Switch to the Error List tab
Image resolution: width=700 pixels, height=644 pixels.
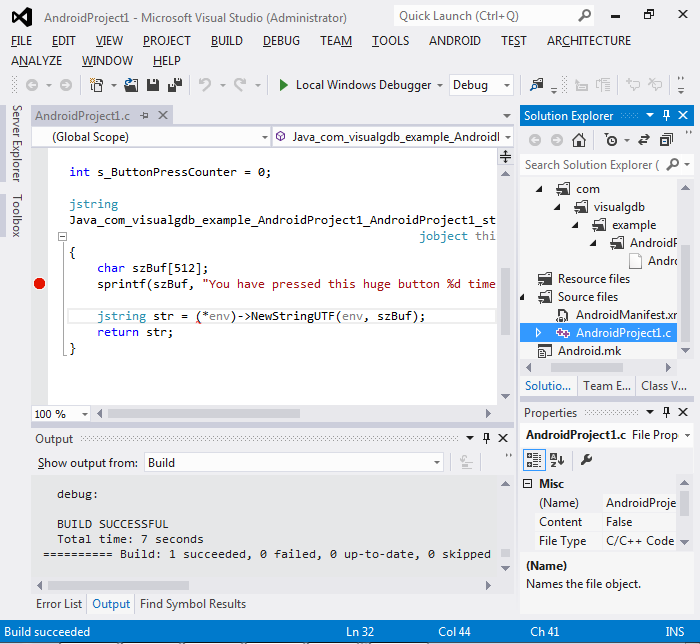tap(59, 604)
